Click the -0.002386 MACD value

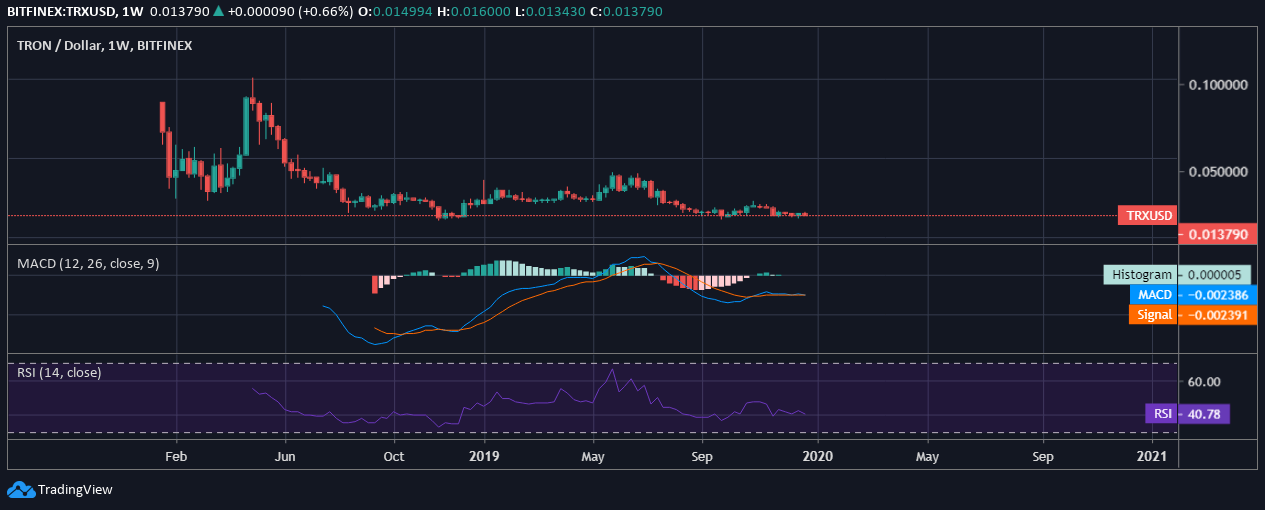[x=1216, y=294]
